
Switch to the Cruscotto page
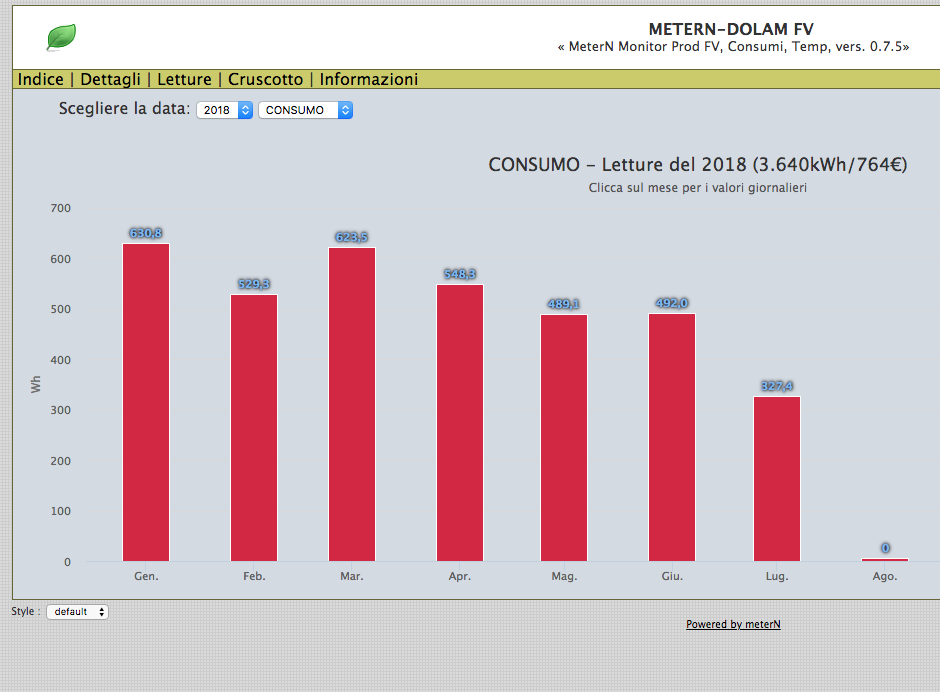click(266, 79)
